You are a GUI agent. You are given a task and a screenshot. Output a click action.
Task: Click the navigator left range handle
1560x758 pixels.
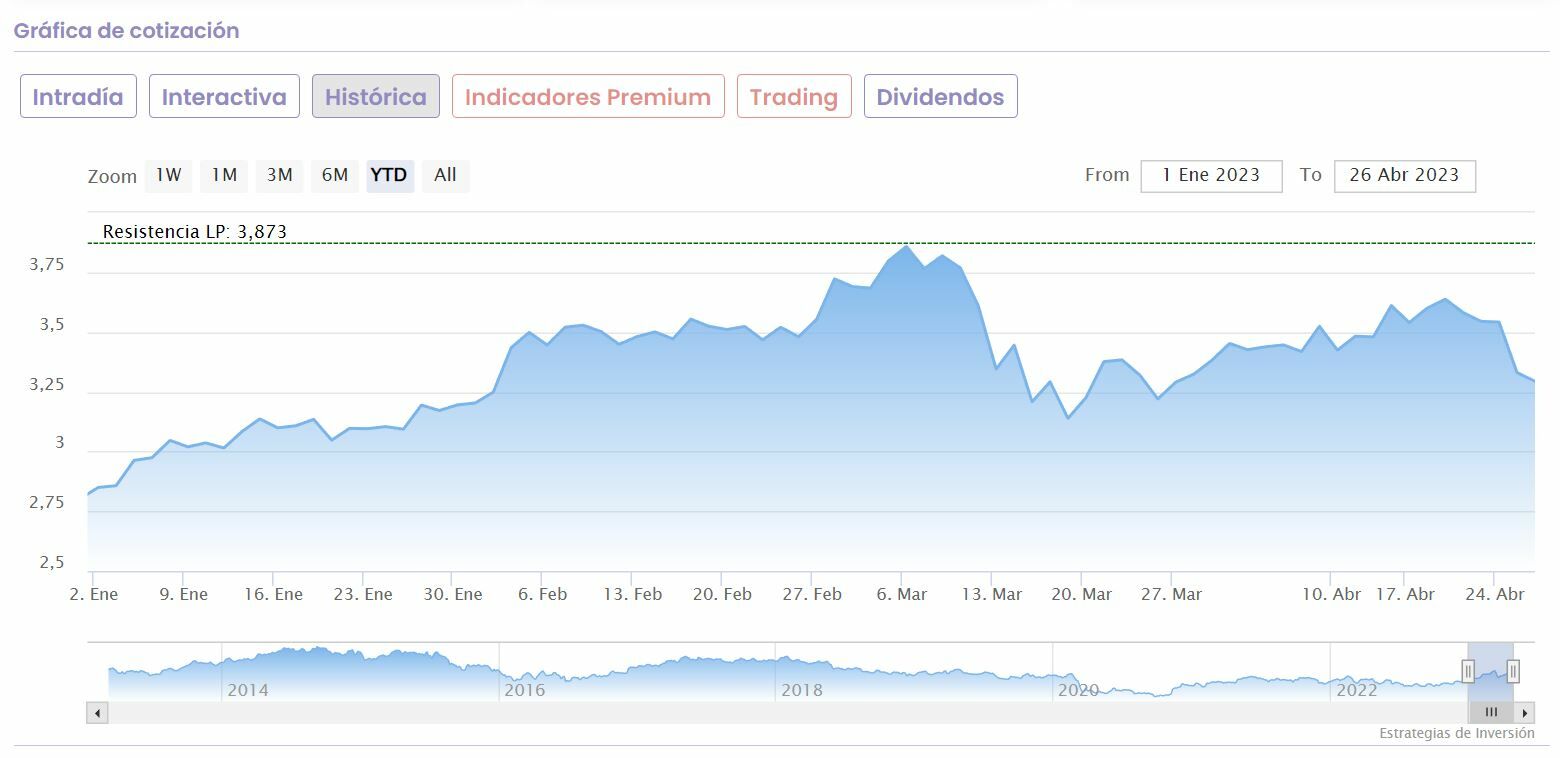tap(1468, 671)
